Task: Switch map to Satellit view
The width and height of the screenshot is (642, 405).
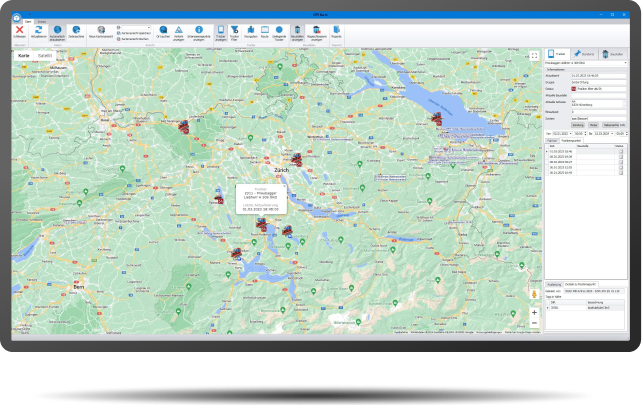Action: 45,55
